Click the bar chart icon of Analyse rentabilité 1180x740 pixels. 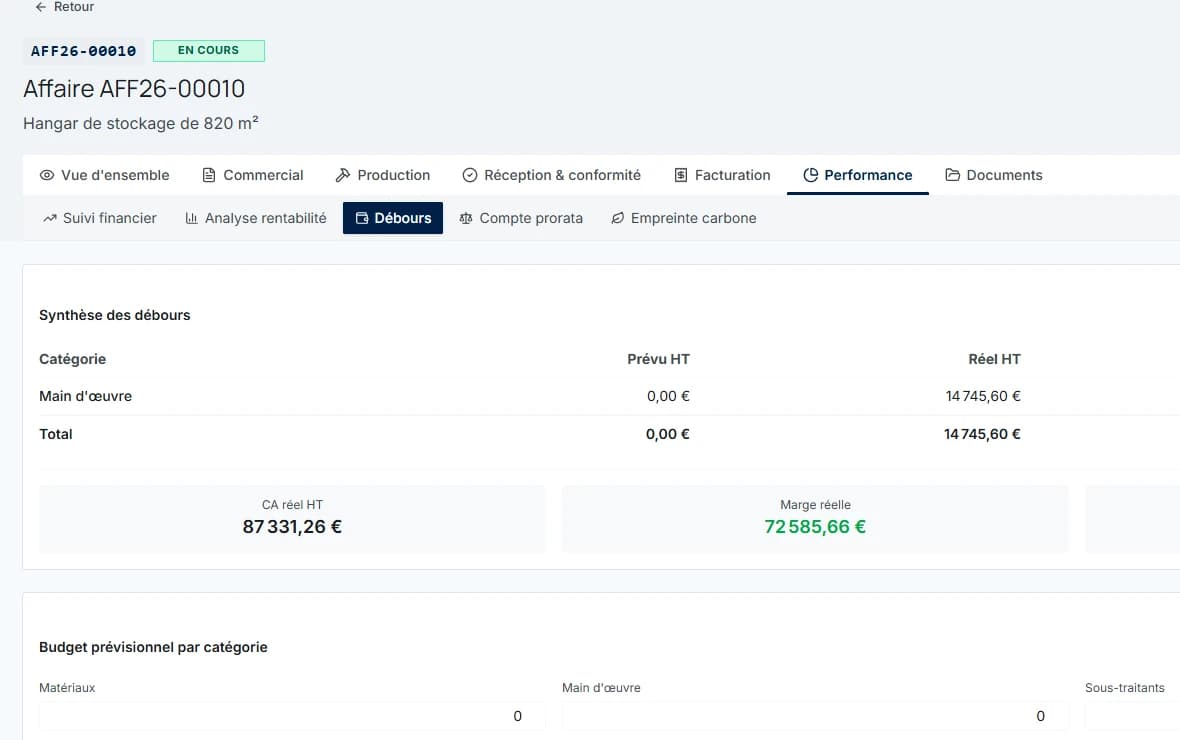click(191, 218)
